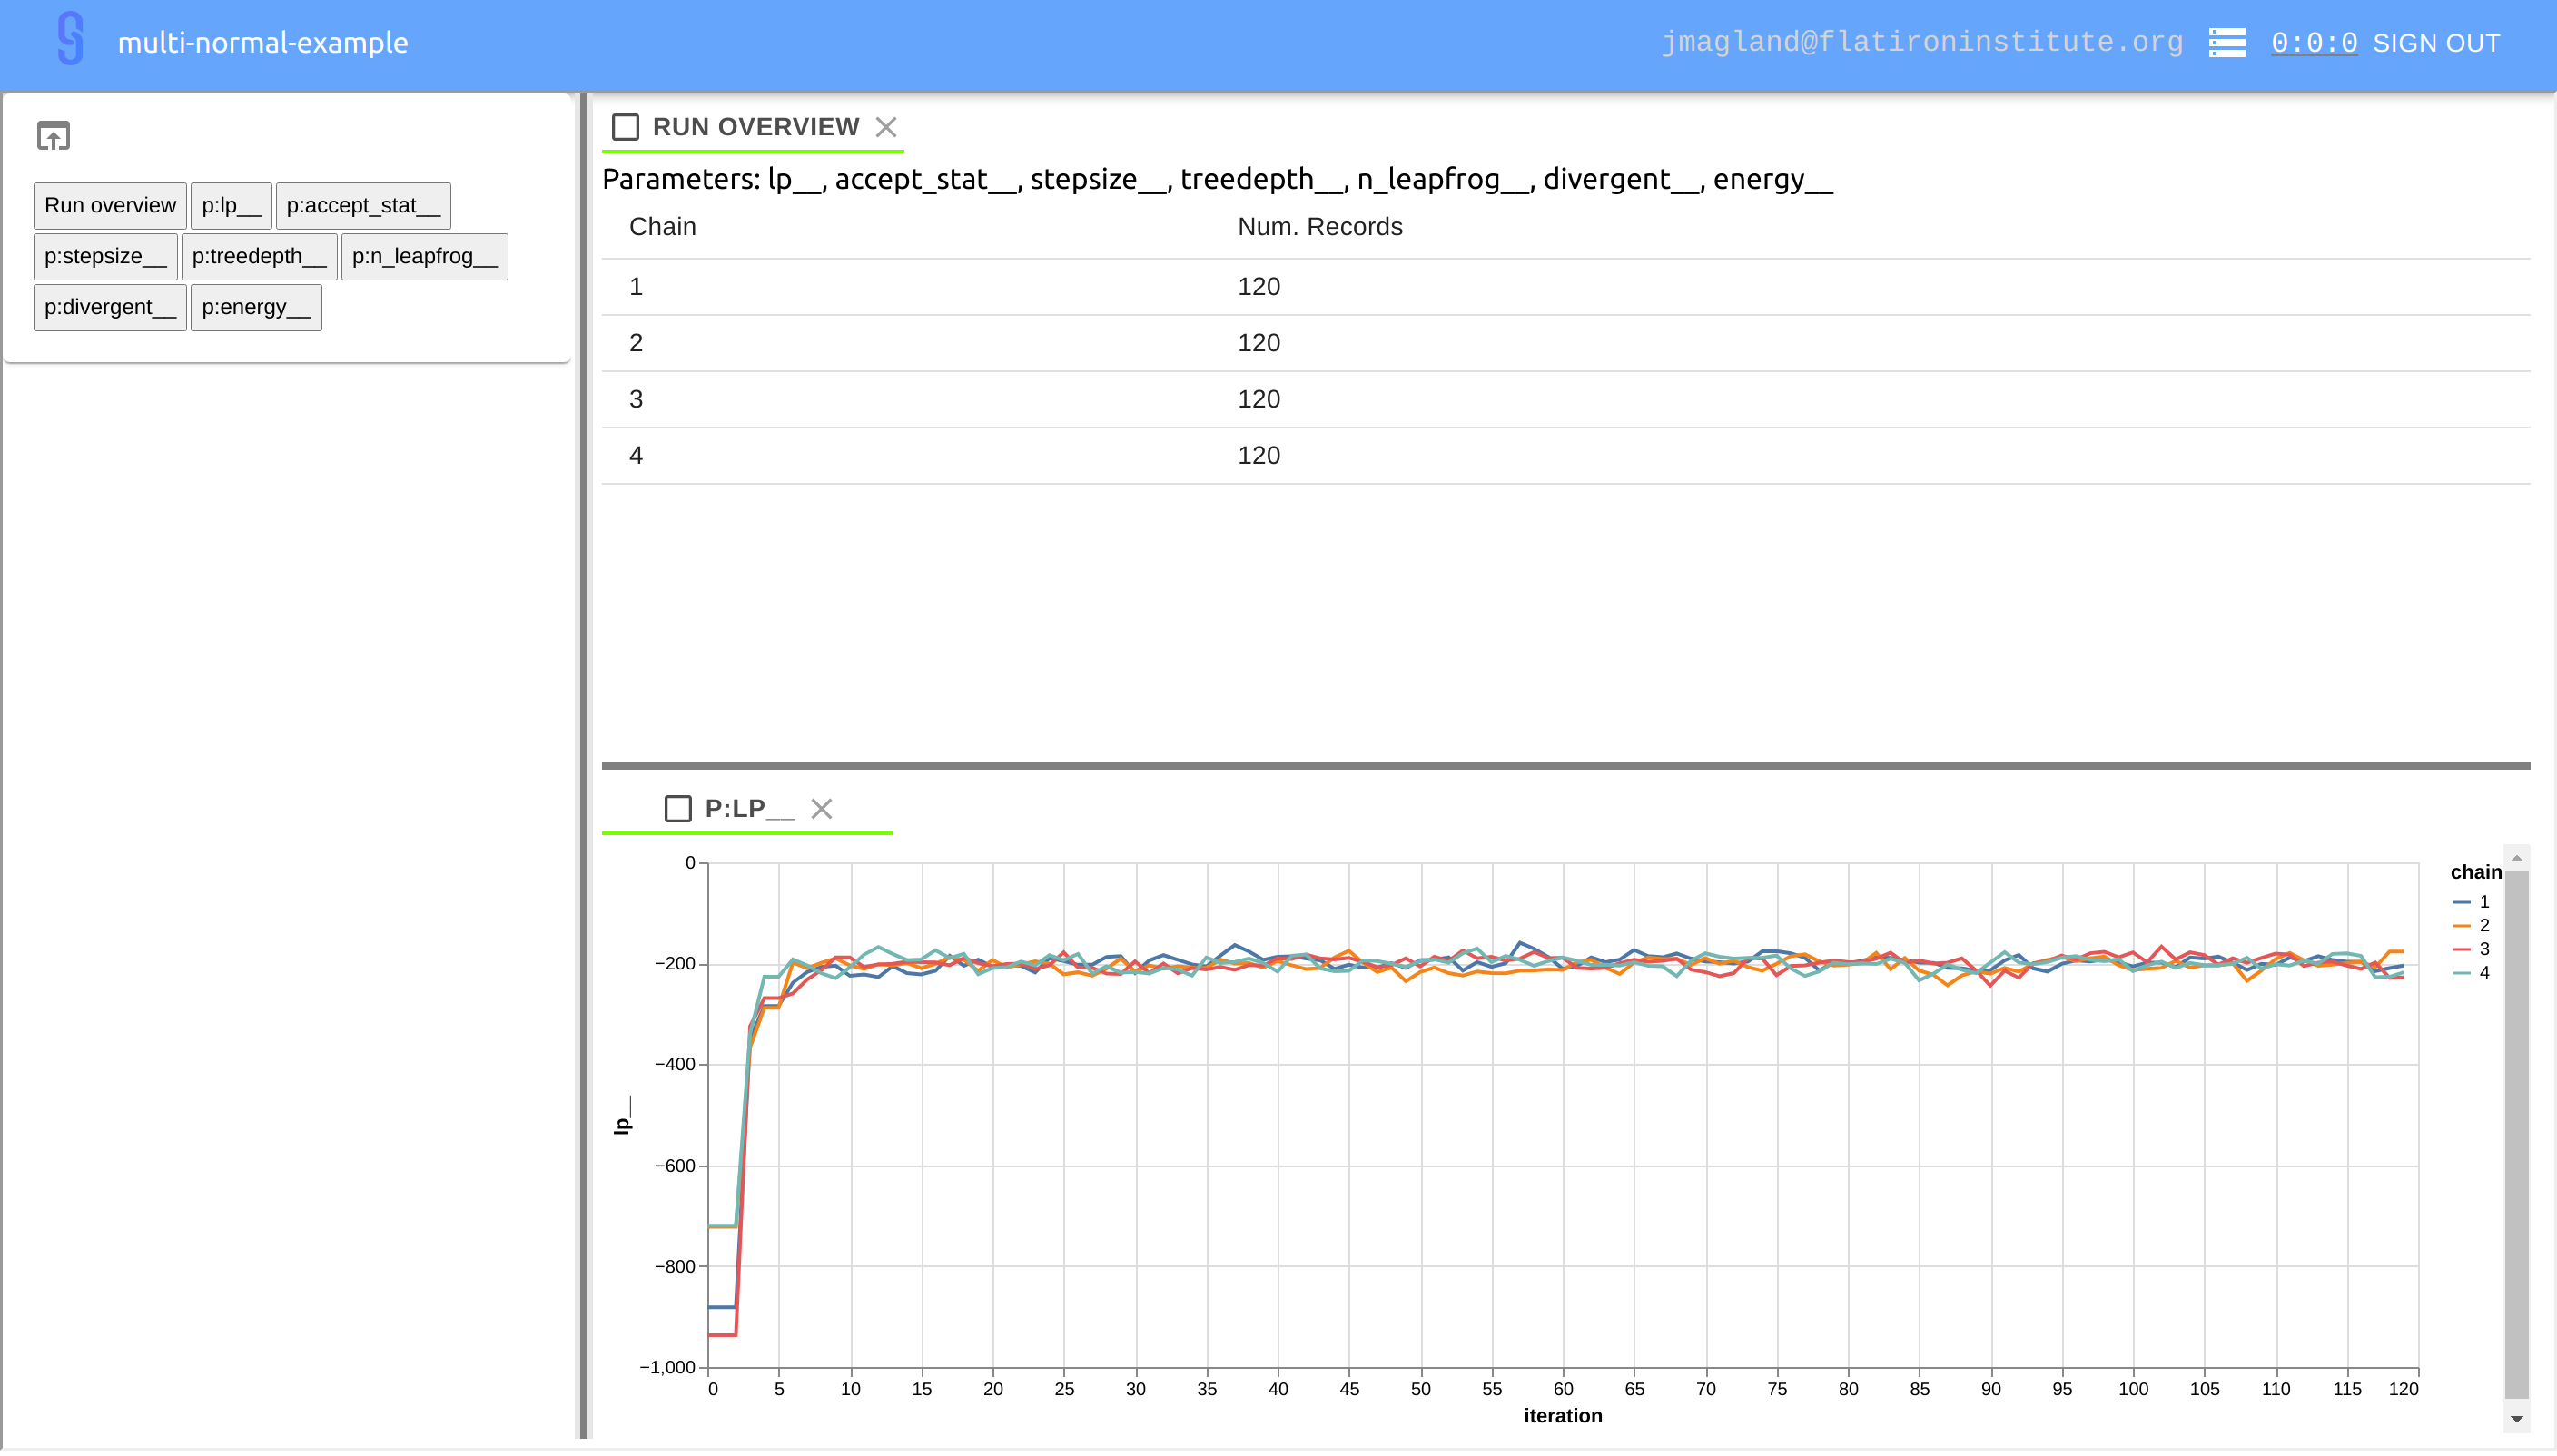Click the export icon in left panel

pos(52,135)
